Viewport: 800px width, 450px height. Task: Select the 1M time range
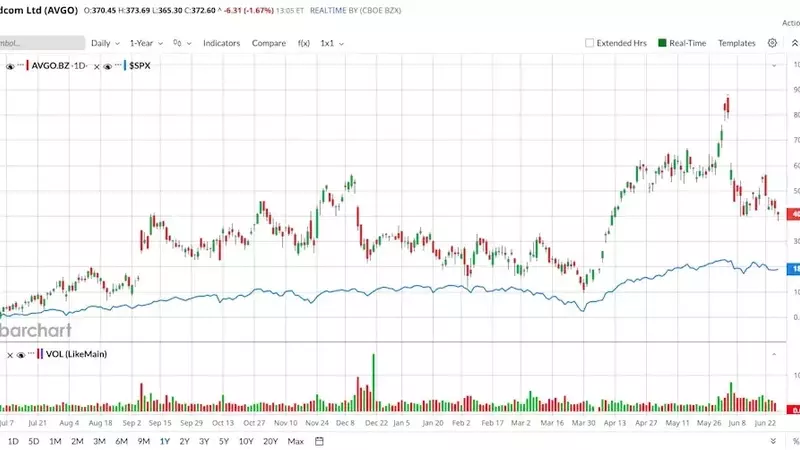coord(55,441)
